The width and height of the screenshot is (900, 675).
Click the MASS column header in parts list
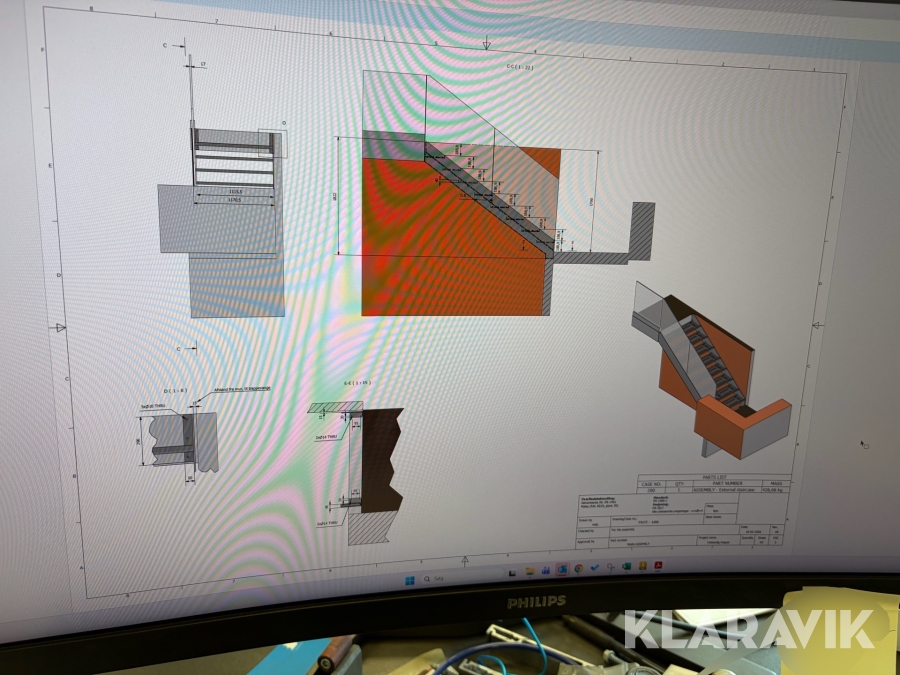pos(777,483)
